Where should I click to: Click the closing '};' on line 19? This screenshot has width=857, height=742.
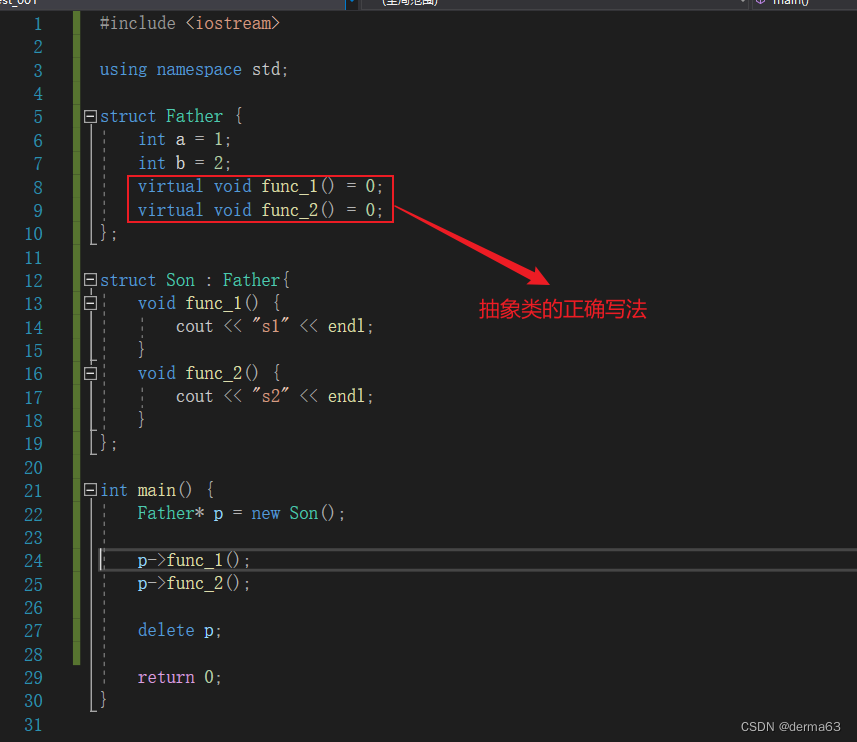[x=108, y=443]
